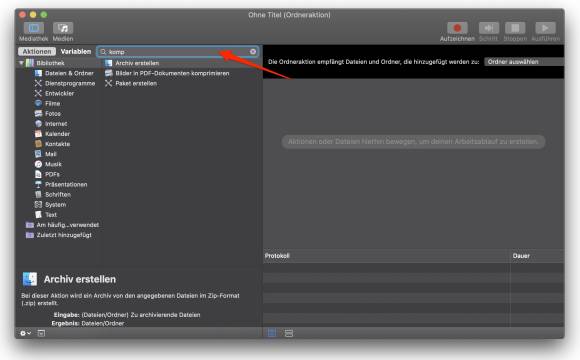Click the Stoppen toolbar icon

tap(515, 28)
